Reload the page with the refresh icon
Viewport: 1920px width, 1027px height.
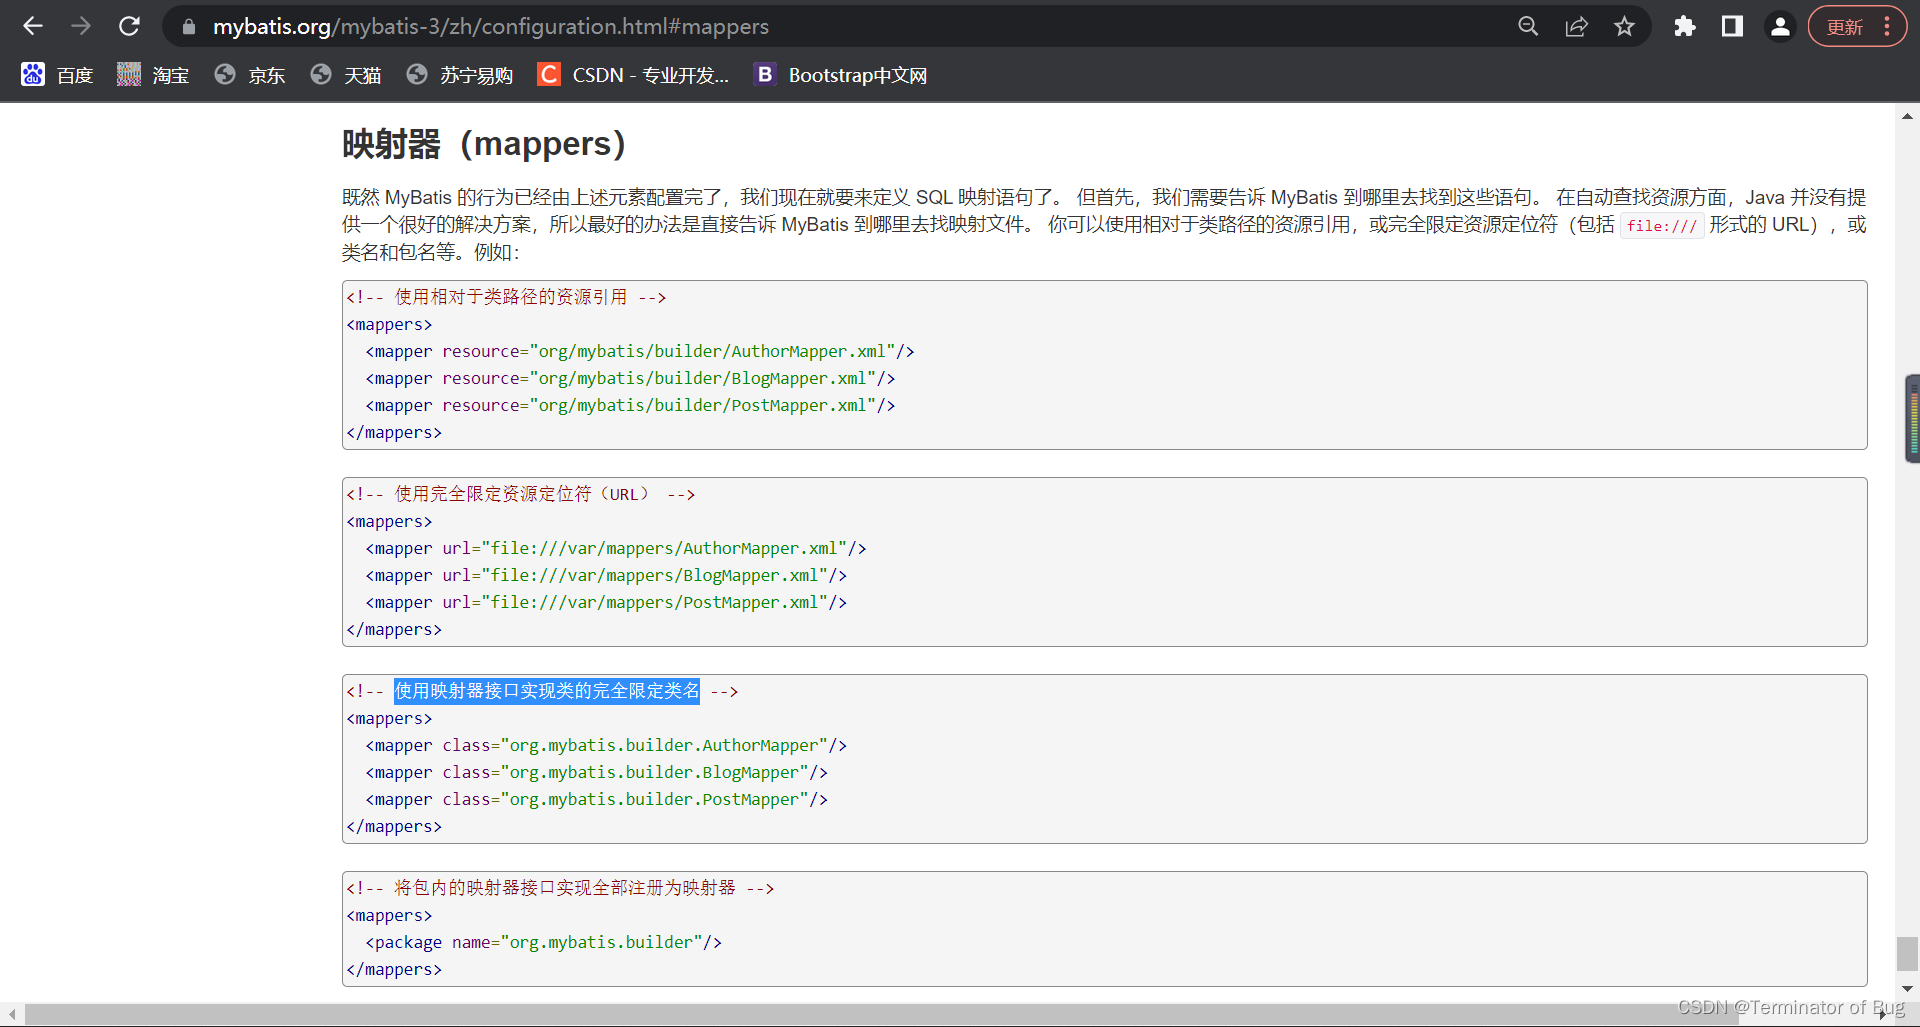(129, 26)
